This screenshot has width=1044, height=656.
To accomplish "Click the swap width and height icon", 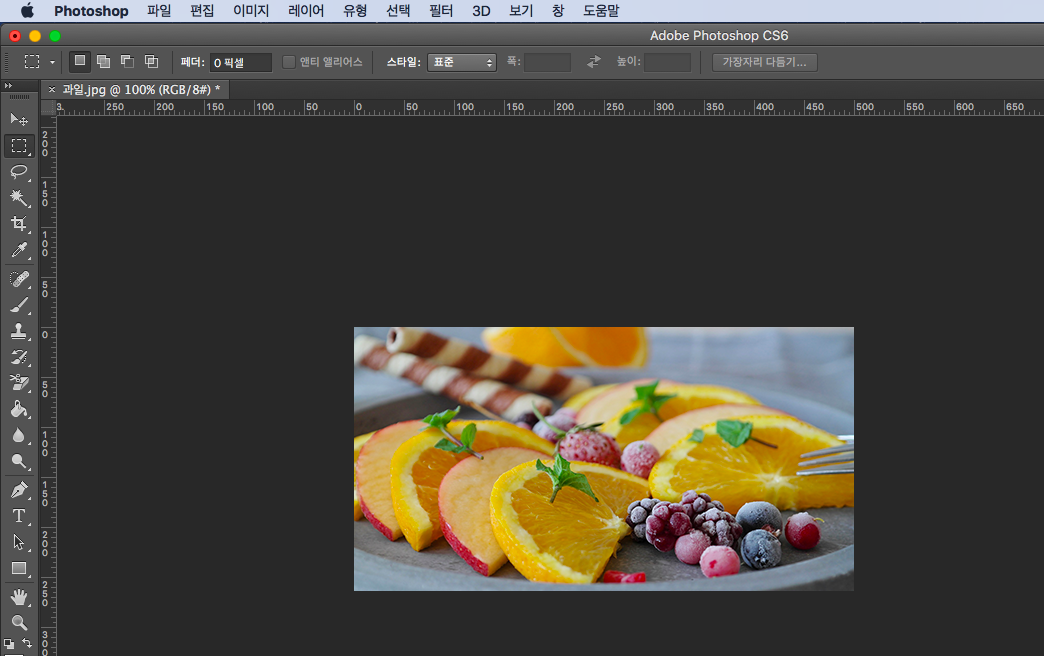I will (x=593, y=62).
